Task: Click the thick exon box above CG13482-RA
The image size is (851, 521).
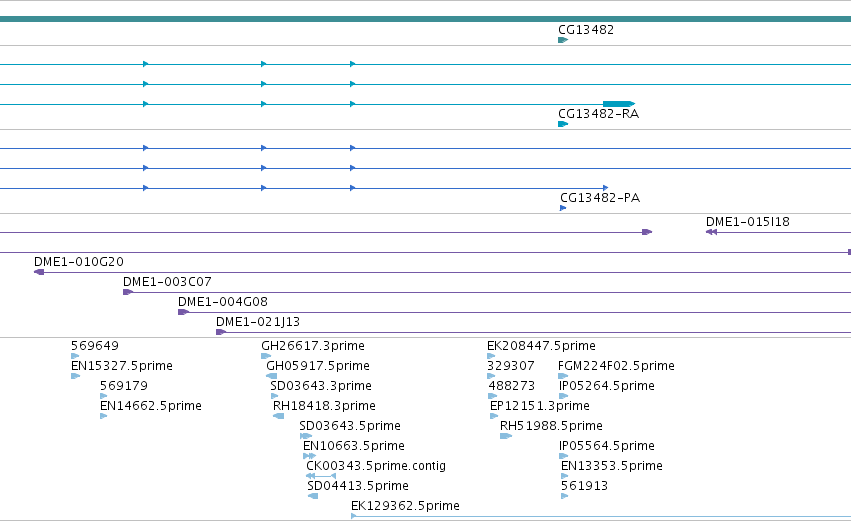Action: point(619,104)
